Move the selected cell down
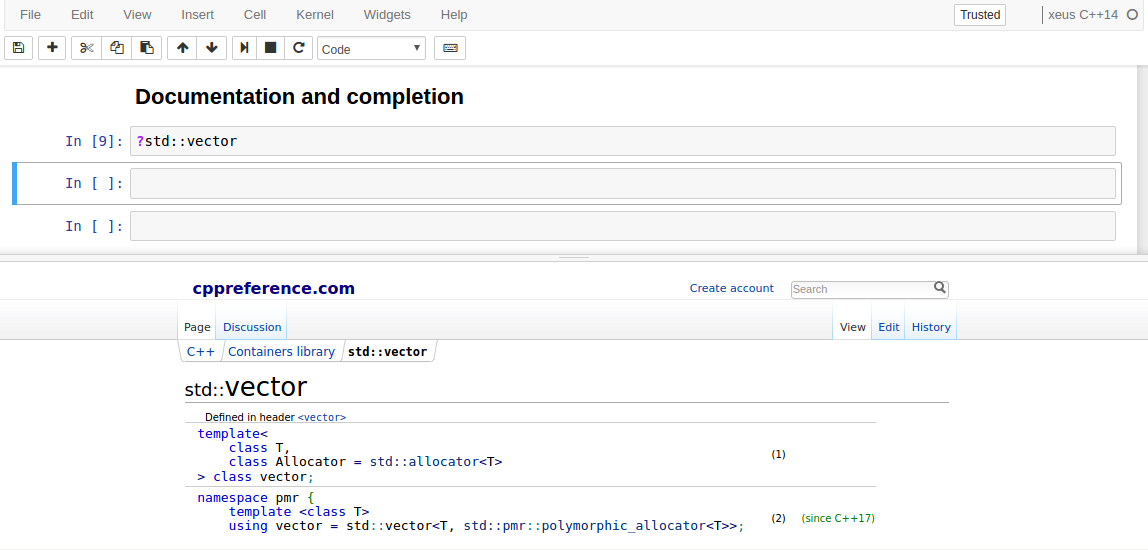The image size is (1148, 550). tap(212, 48)
